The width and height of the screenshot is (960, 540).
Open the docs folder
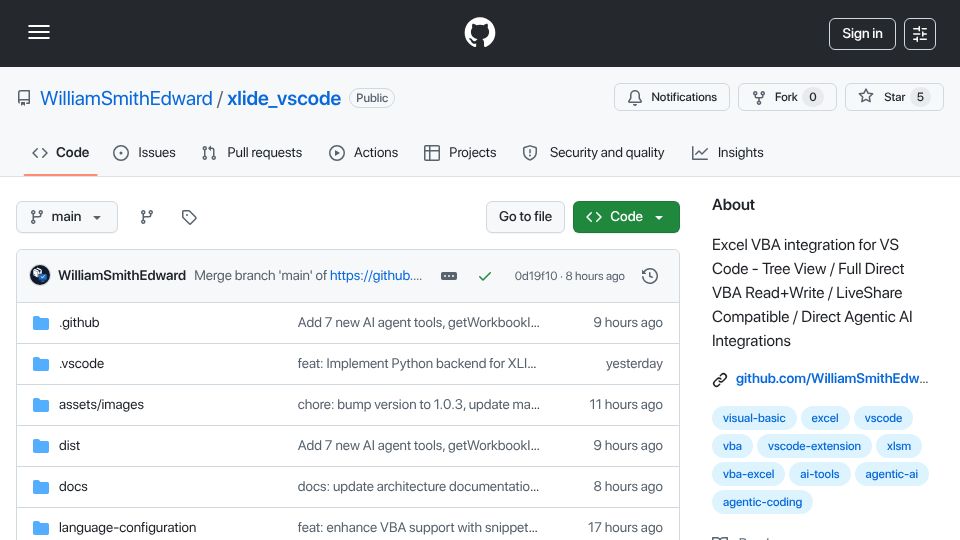pos(73,487)
